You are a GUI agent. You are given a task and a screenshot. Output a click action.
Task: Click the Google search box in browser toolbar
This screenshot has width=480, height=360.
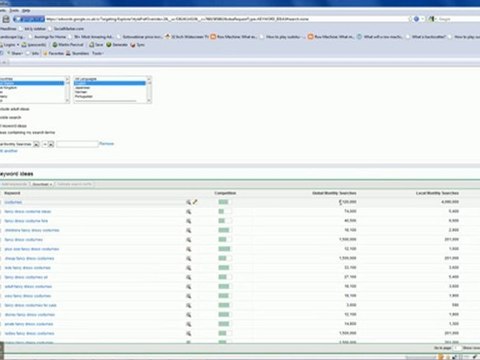click(458, 19)
